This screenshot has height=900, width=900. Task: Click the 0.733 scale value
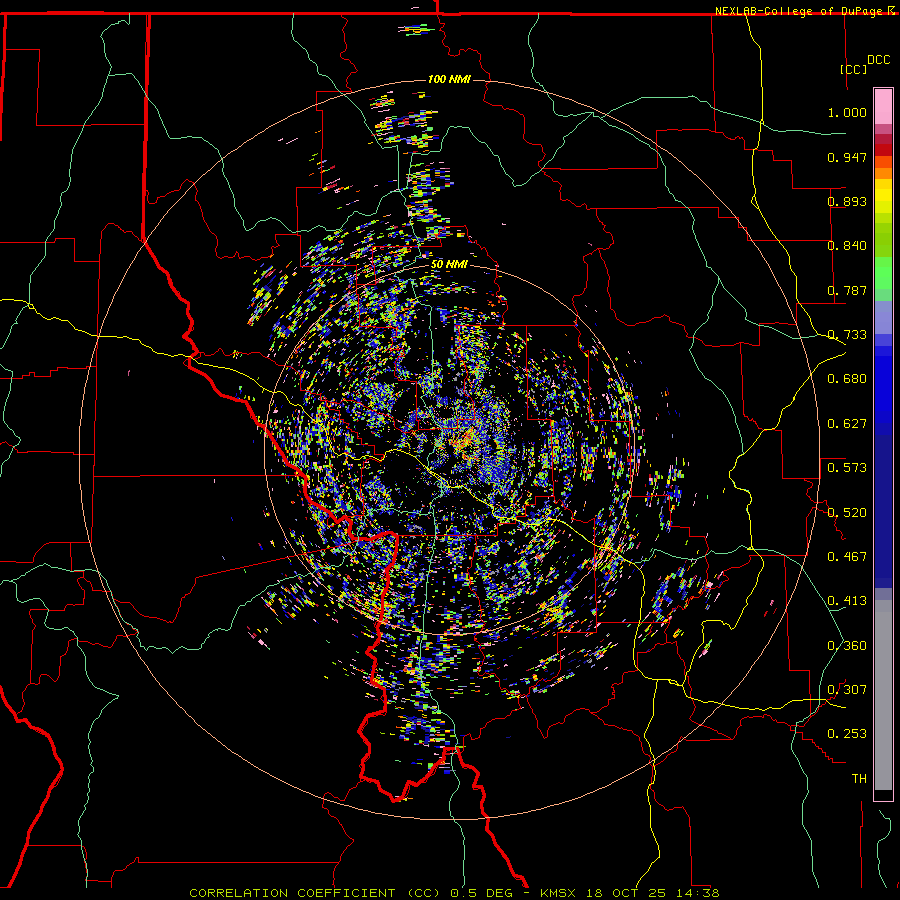(x=847, y=335)
